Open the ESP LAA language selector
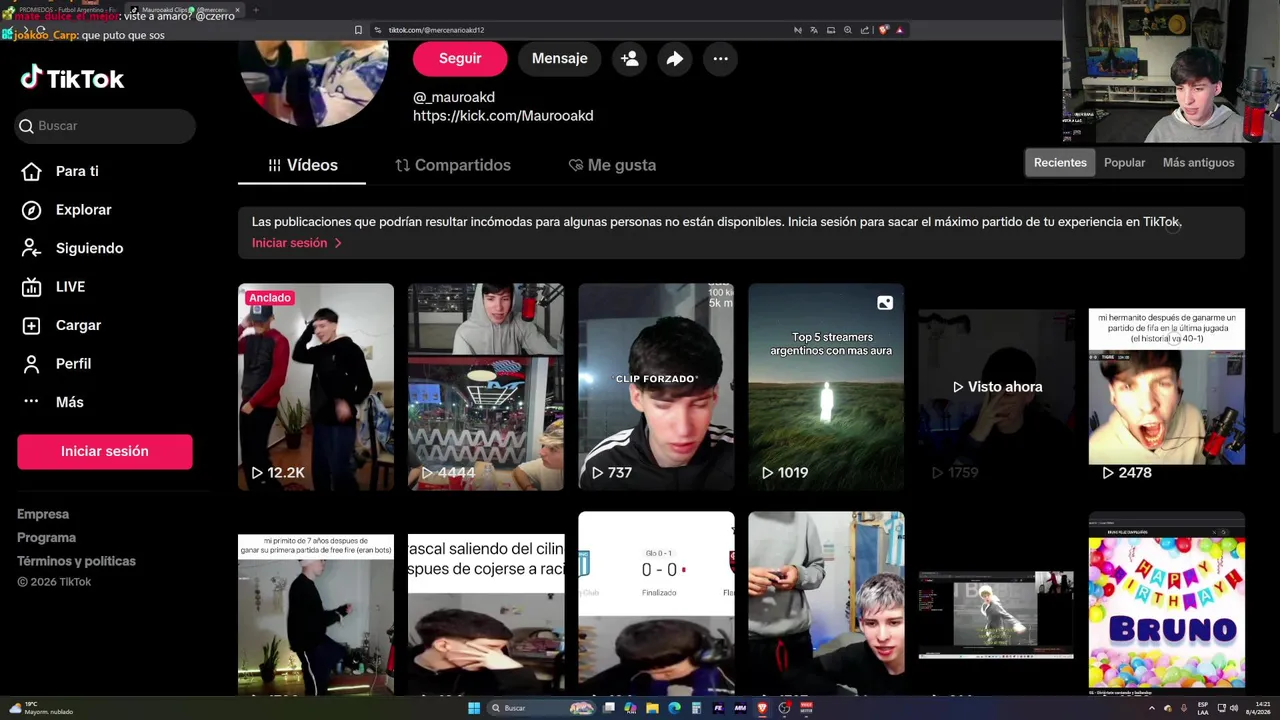Screen dimensions: 1280x720 (1203, 709)
